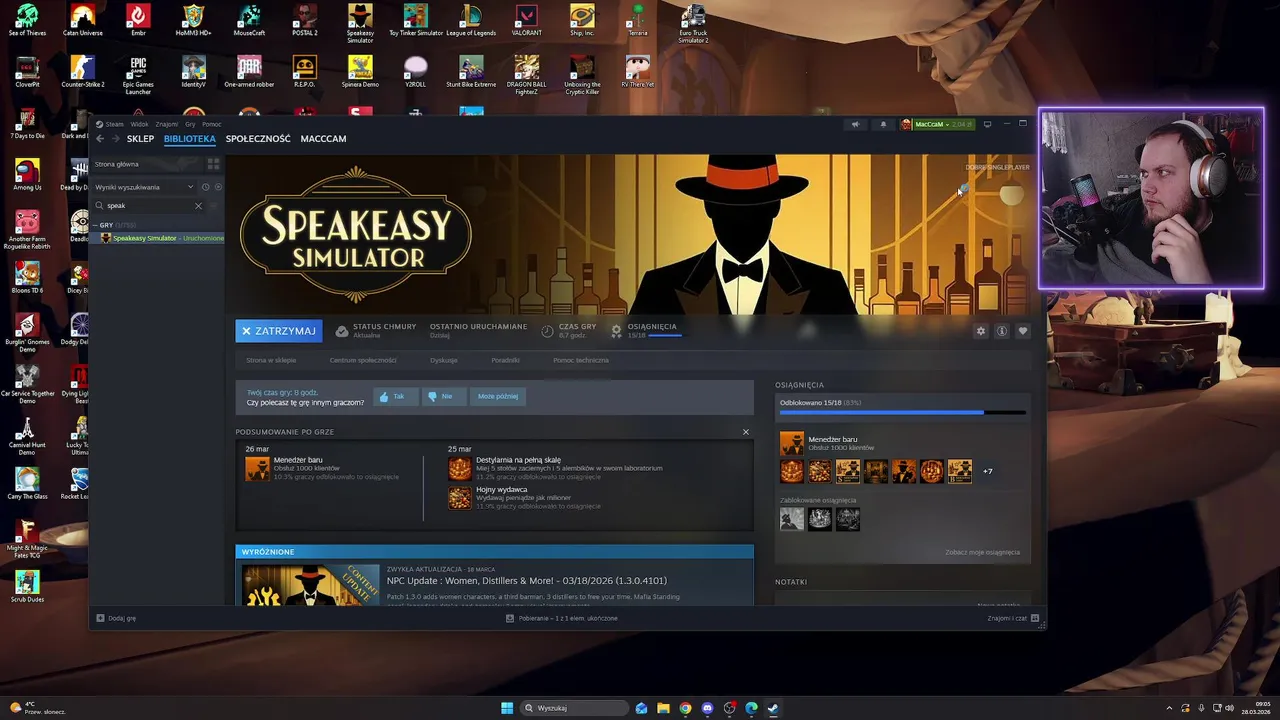Viewport: 1280px width, 720px height.
Task: Open Catan Universe desktop shortcut
Action: [82, 20]
